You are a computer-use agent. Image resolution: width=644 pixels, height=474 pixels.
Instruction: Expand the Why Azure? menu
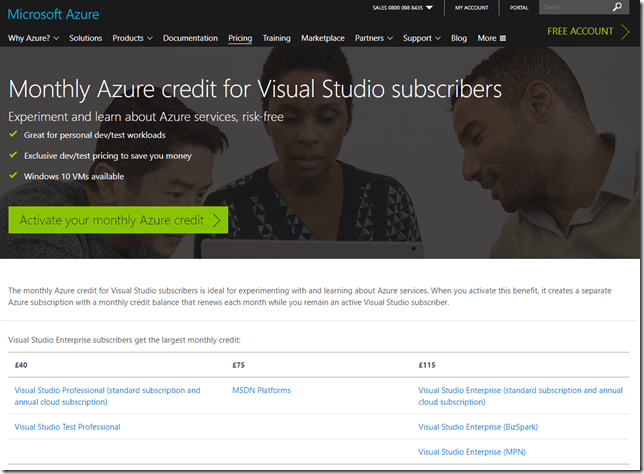pyautogui.click(x=33, y=39)
